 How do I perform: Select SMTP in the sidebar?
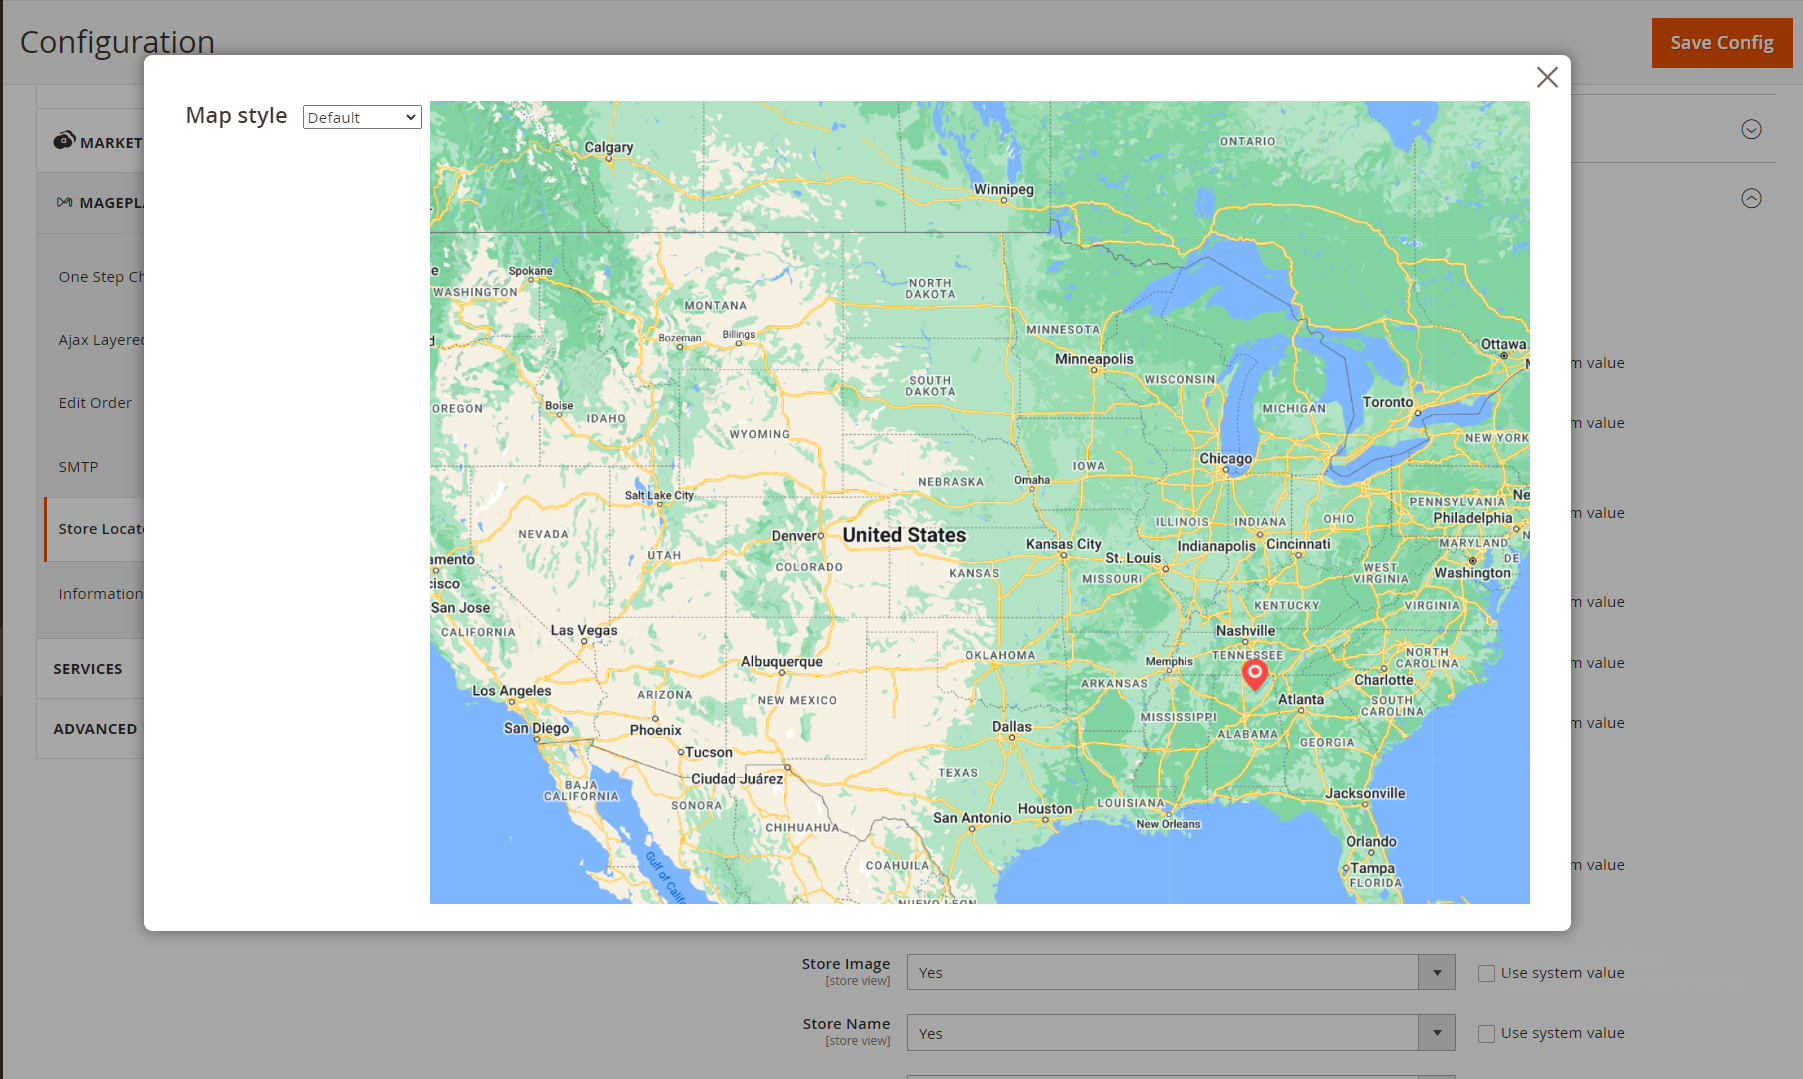78,467
